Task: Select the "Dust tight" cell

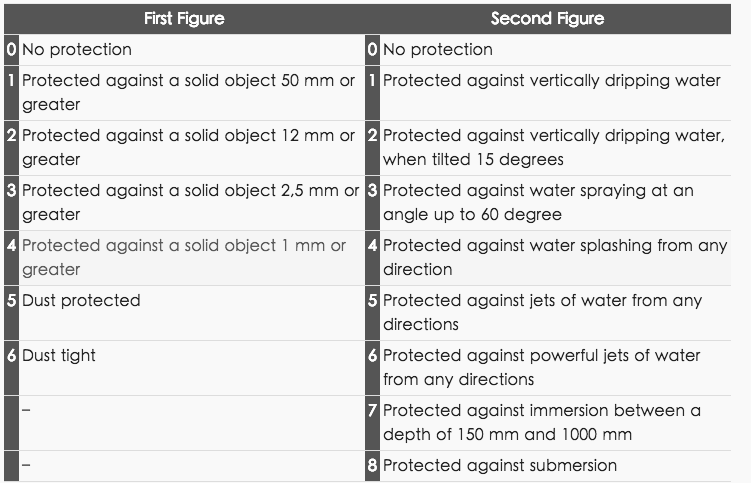Action: (59, 355)
